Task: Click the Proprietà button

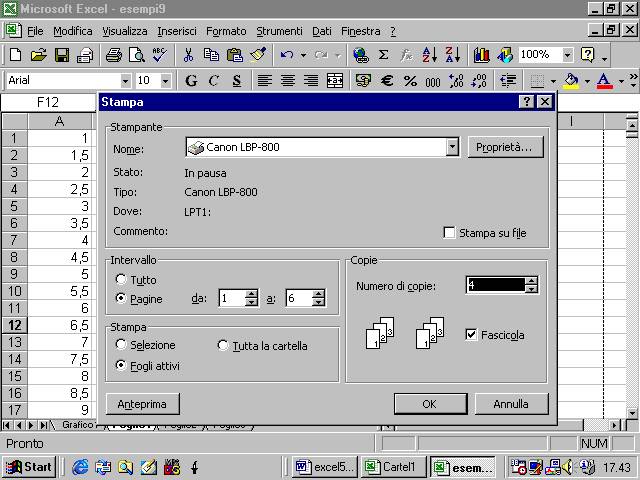Action: click(x=505, y=147)
